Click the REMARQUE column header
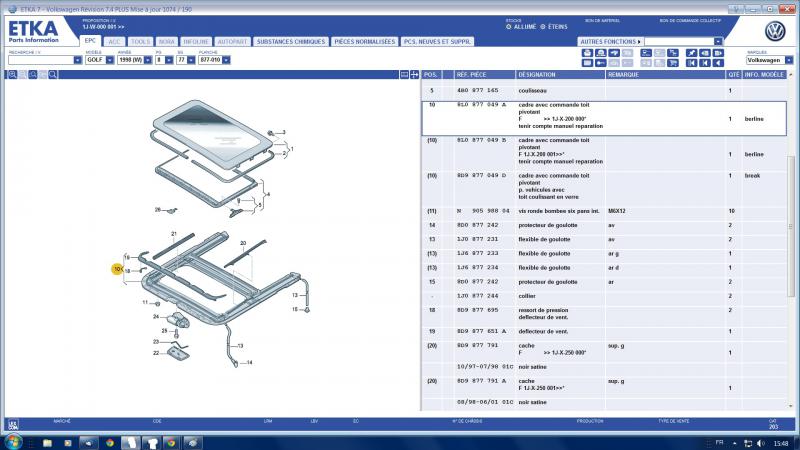 pyautogui.click(x=665, y=74)
